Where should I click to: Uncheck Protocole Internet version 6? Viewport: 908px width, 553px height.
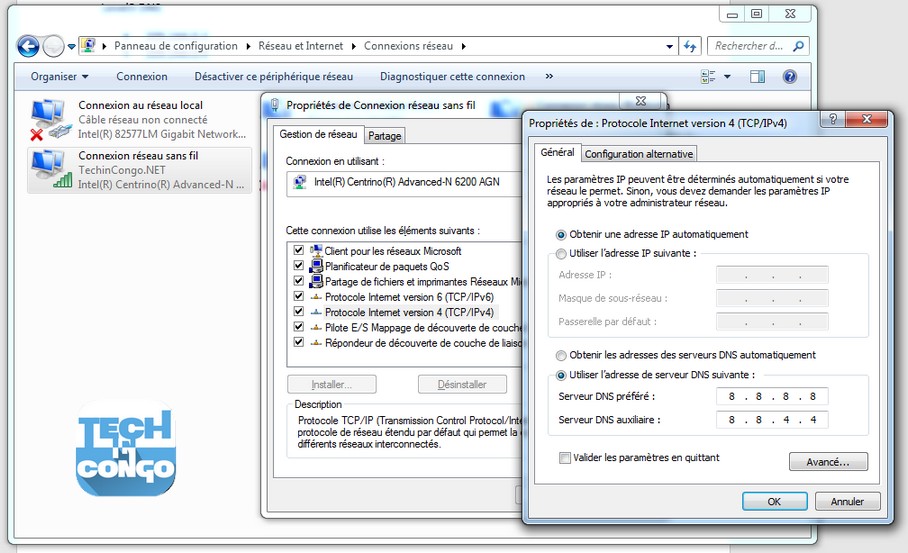298,296
